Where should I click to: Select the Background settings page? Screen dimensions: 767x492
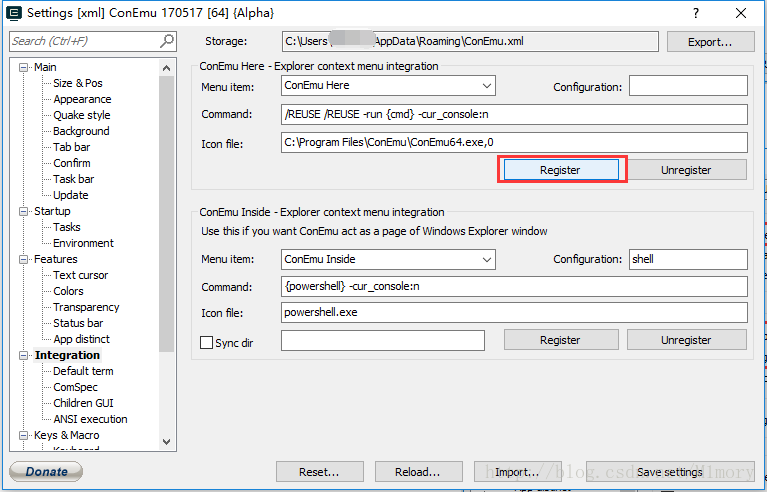81,131
